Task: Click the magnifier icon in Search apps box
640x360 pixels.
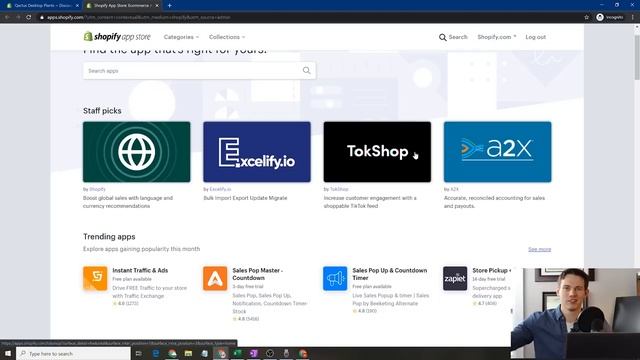Action: (x=307, y=71)
